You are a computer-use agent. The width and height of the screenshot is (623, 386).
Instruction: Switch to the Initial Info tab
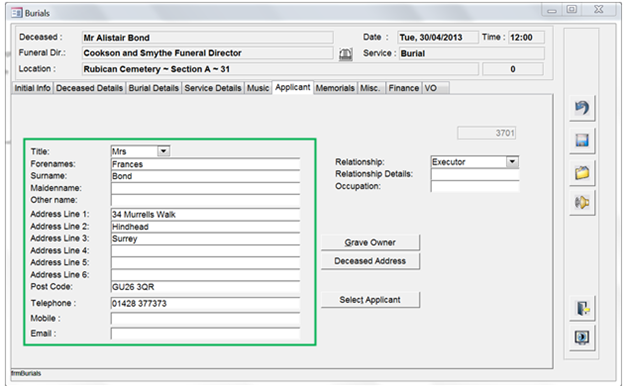pyautogui.click(x=33, y=88)
